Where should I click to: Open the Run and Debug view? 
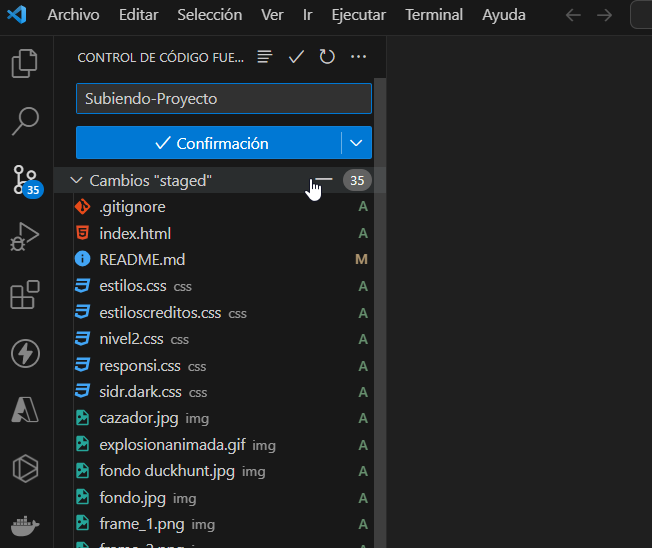point(25,237)
